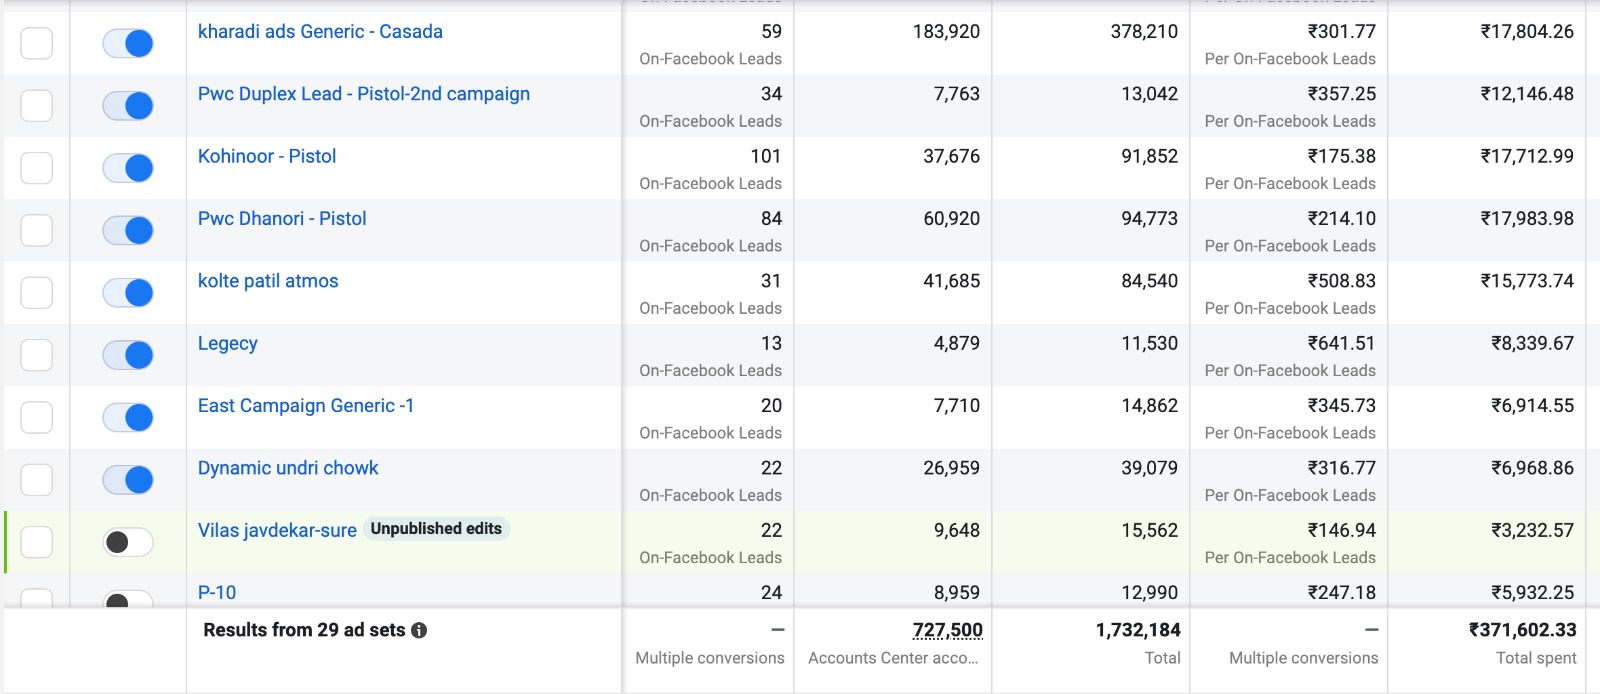Open the P-10 ad set link
Screen dimensions: 1600x694
tap(217, 592)
